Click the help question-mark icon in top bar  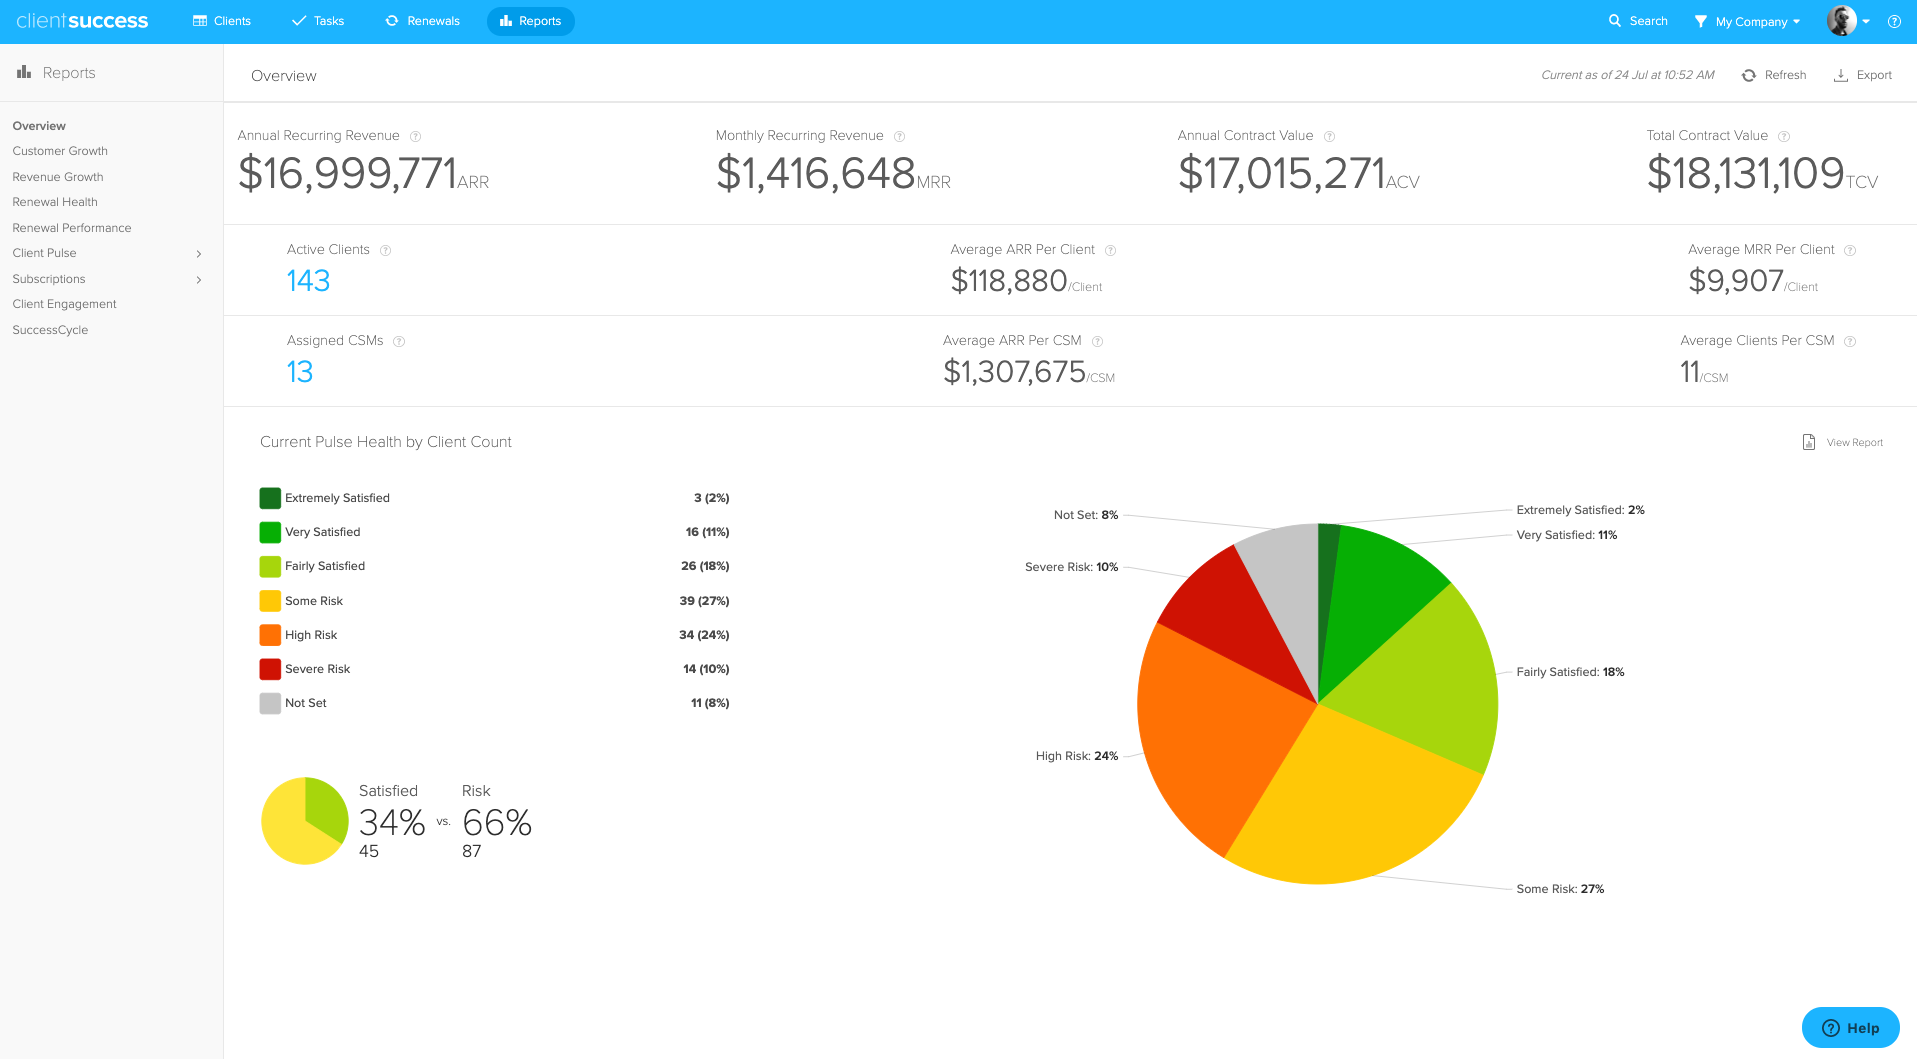pyautogui.click(x=1894, y=21)
